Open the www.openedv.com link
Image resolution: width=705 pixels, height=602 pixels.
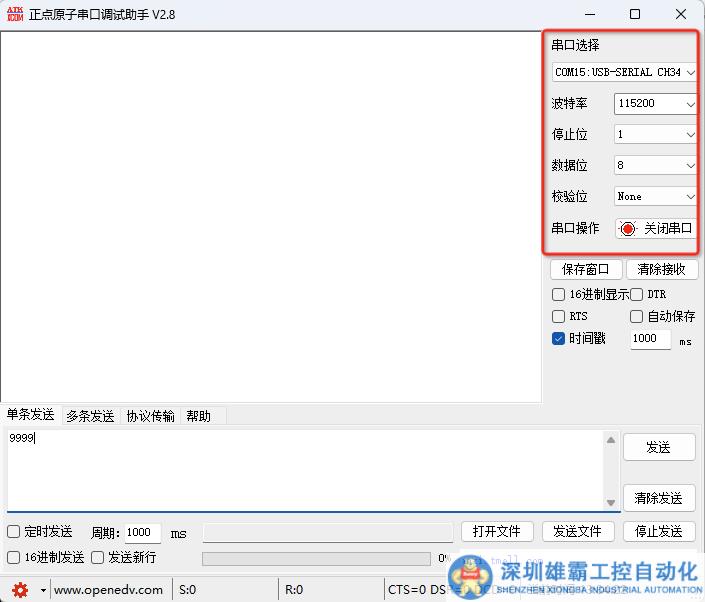[108, 590]
